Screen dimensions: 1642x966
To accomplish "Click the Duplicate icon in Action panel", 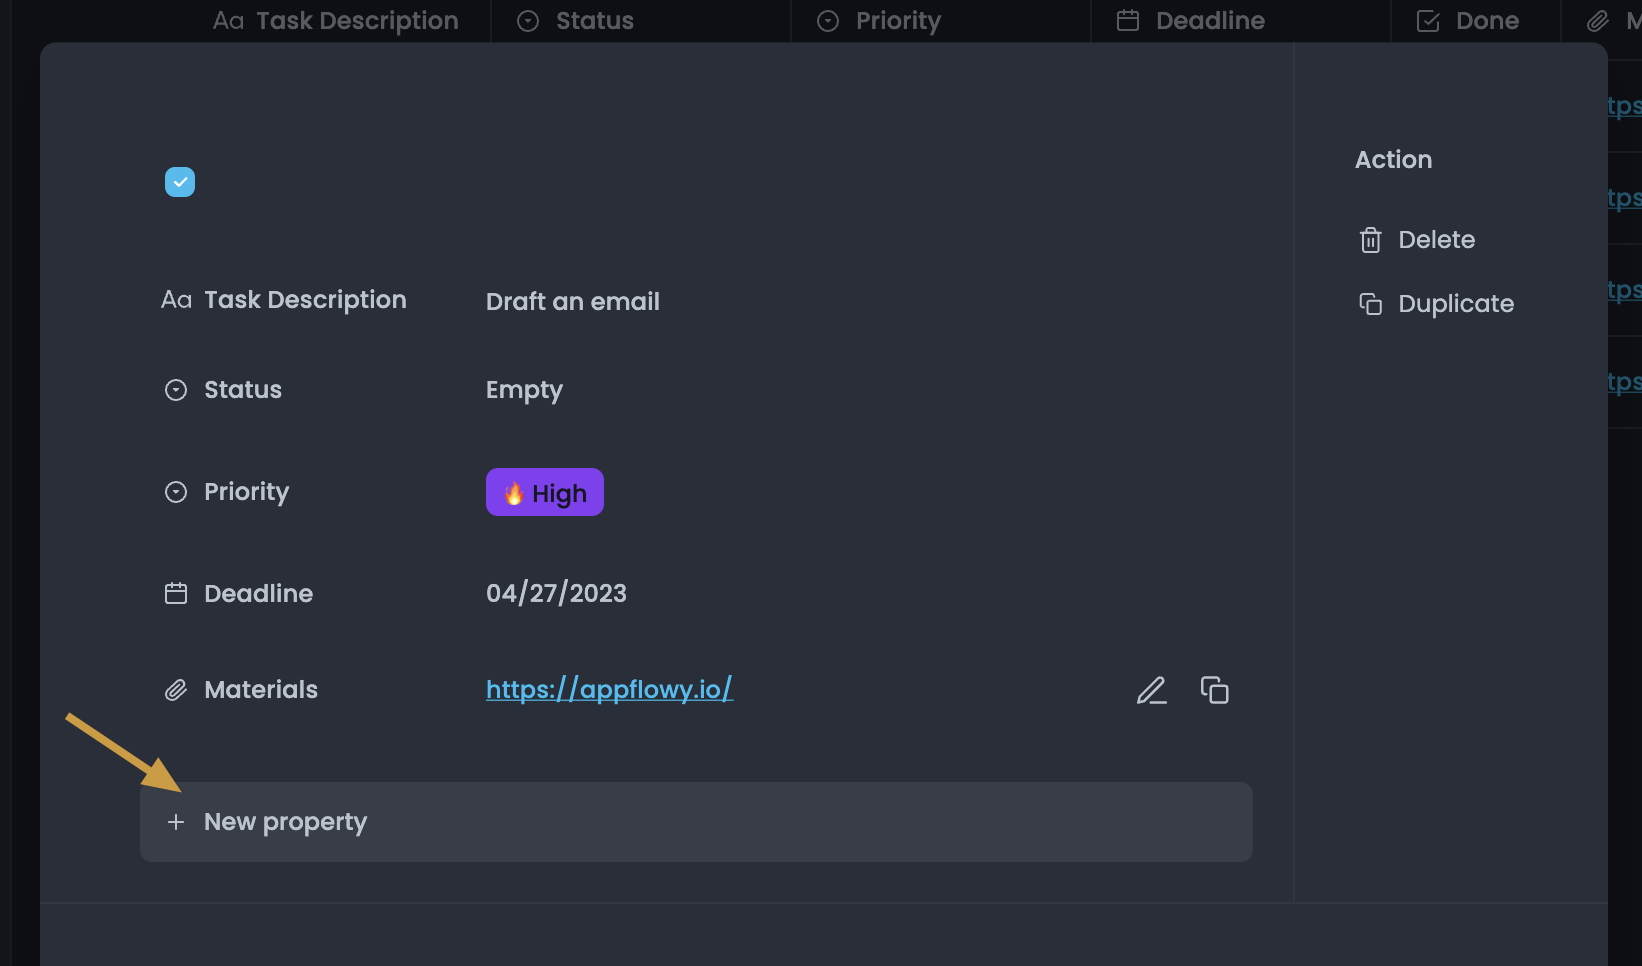I will [x=1370, y=304].
